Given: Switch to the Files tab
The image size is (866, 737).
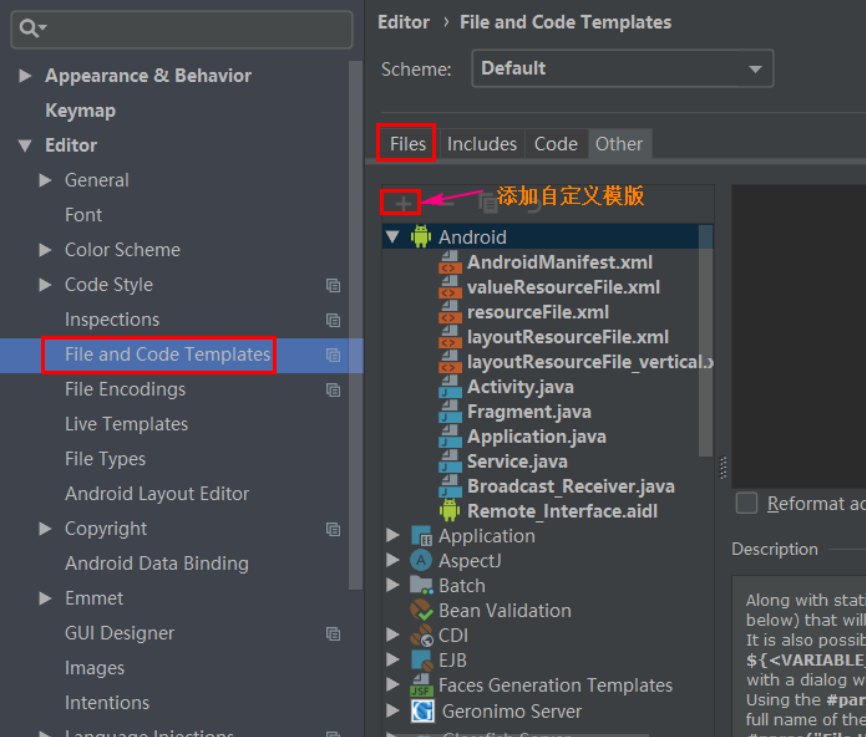Looking at the screenshot, I should pos(408,144).
